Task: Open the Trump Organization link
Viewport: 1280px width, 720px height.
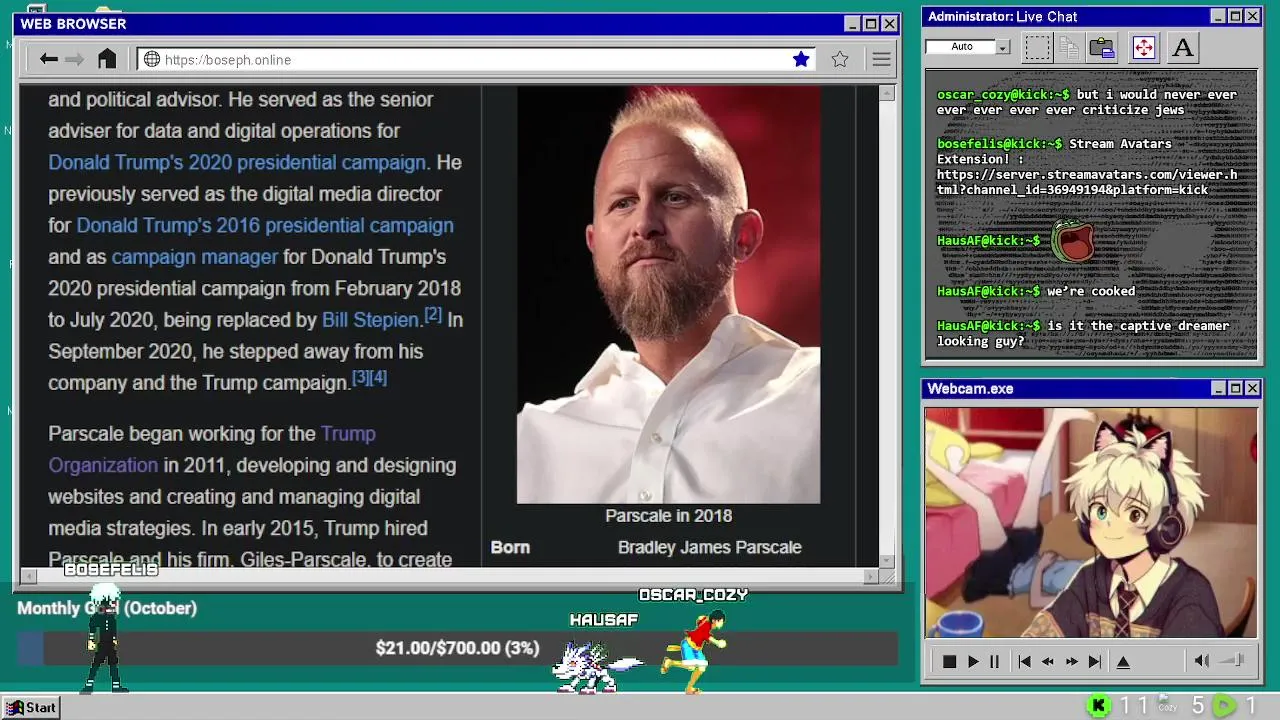Action: (212, 449)
